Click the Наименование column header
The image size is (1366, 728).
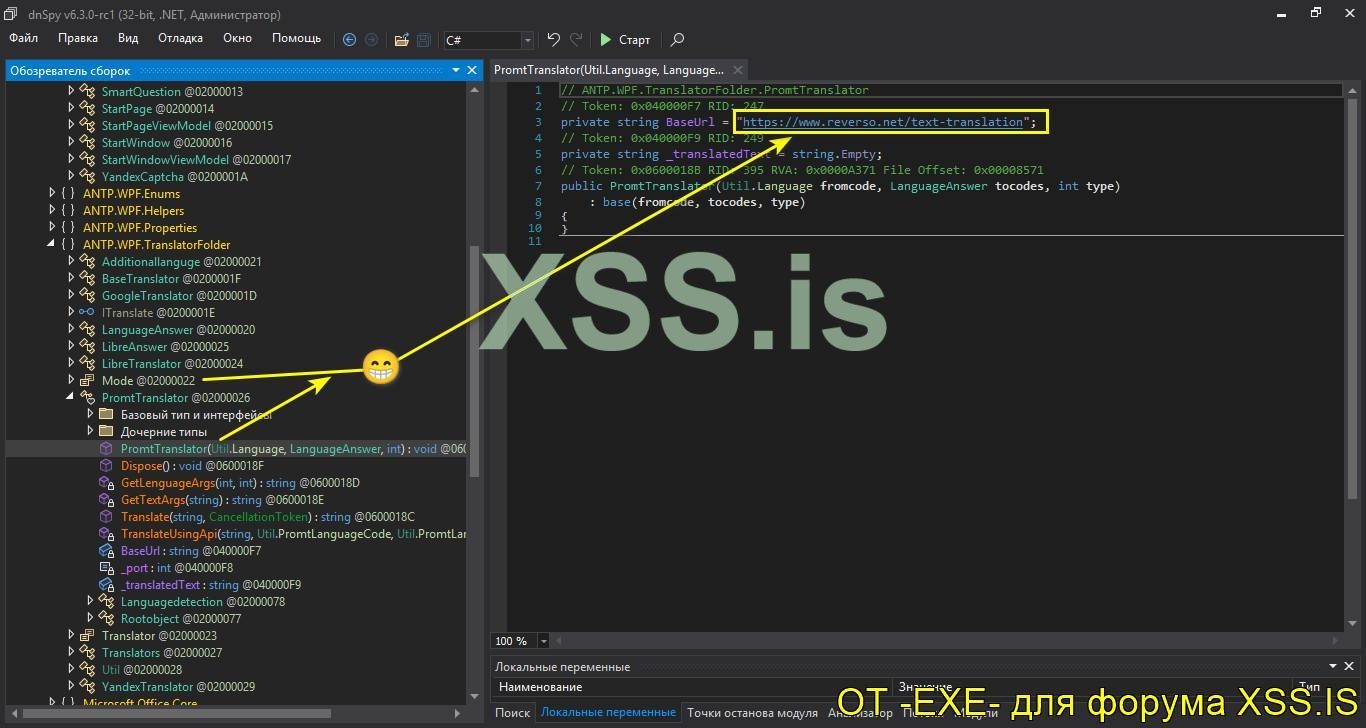coord(540,687)
